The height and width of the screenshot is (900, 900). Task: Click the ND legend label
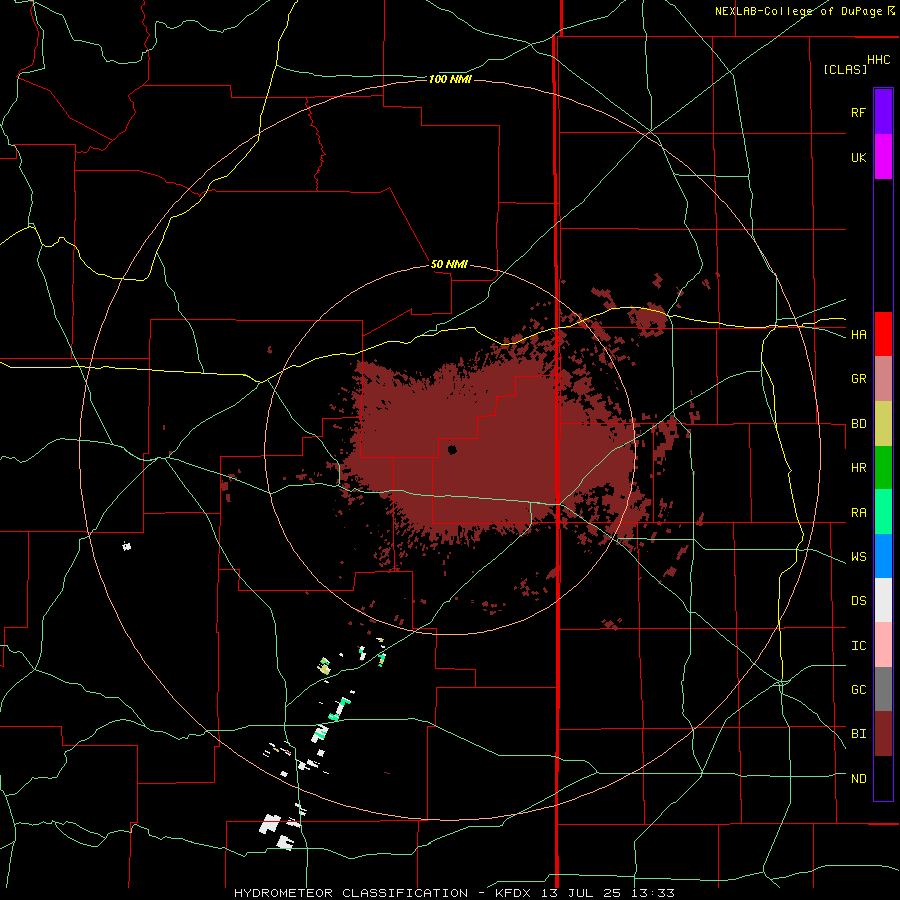point(858,779)
